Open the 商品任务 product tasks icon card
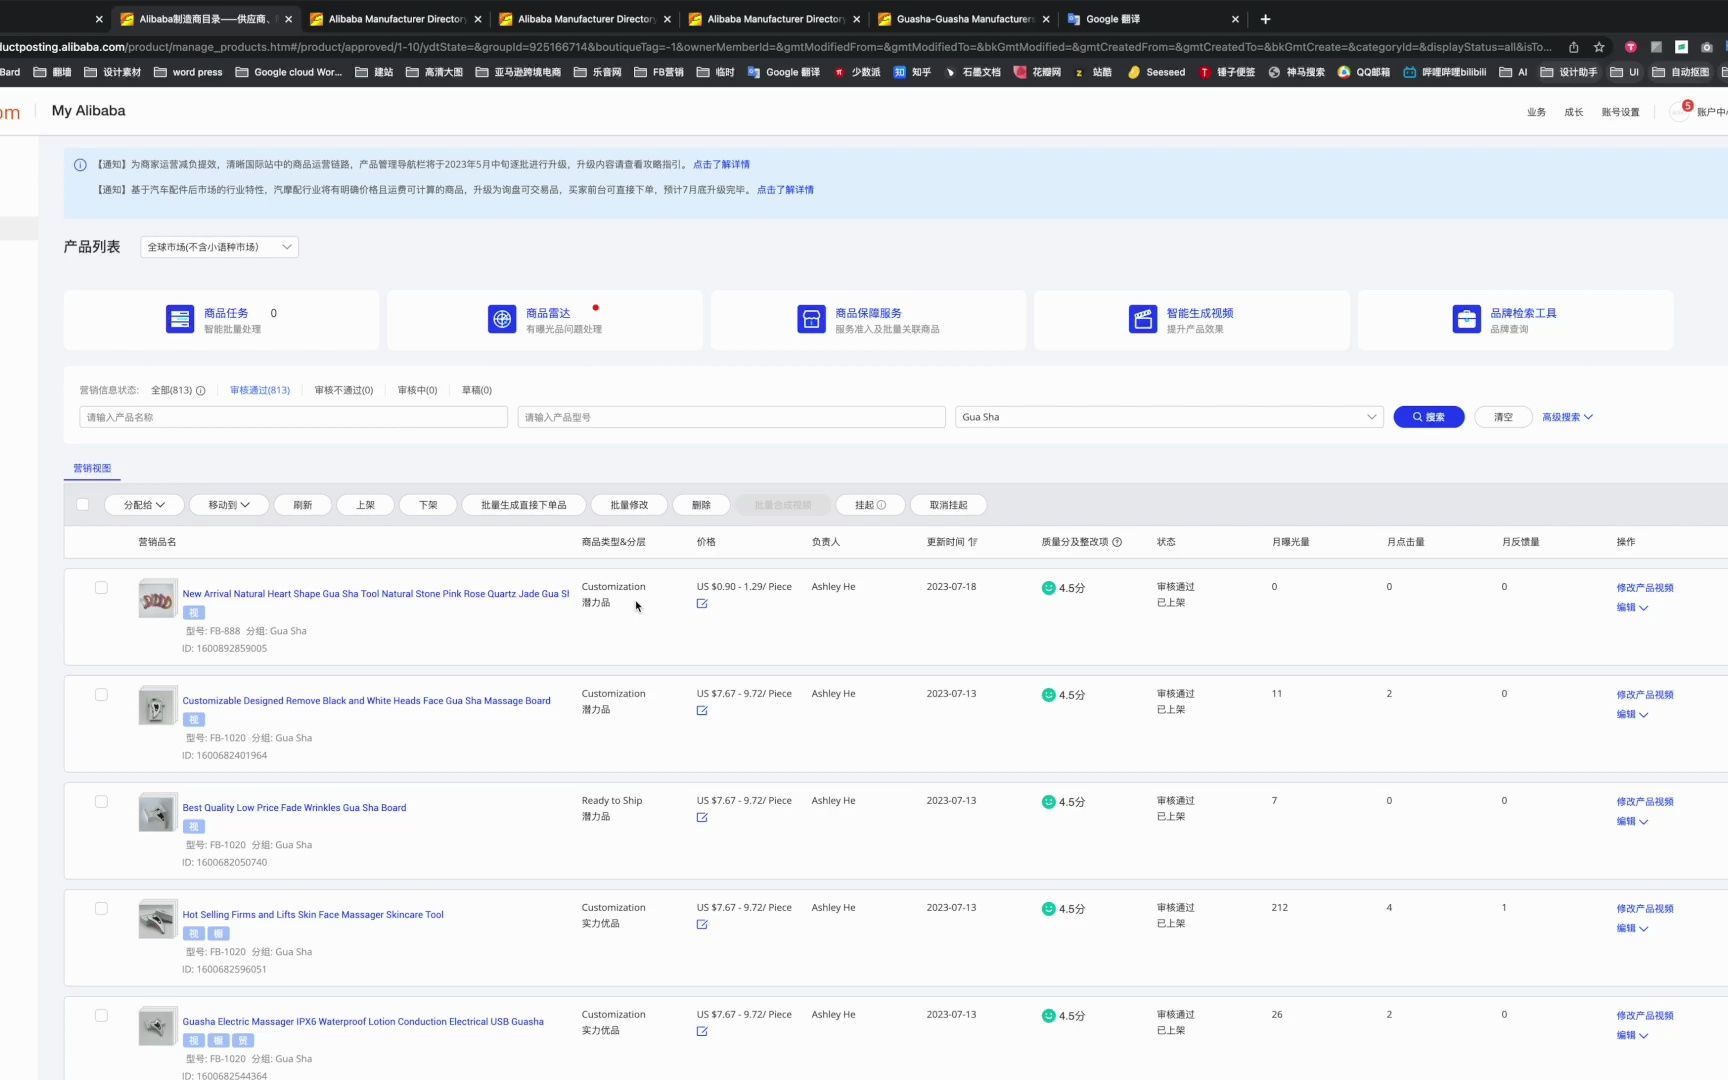Image resolution: width=1728 pixels, height=1080 pixels. pos(180,319)
